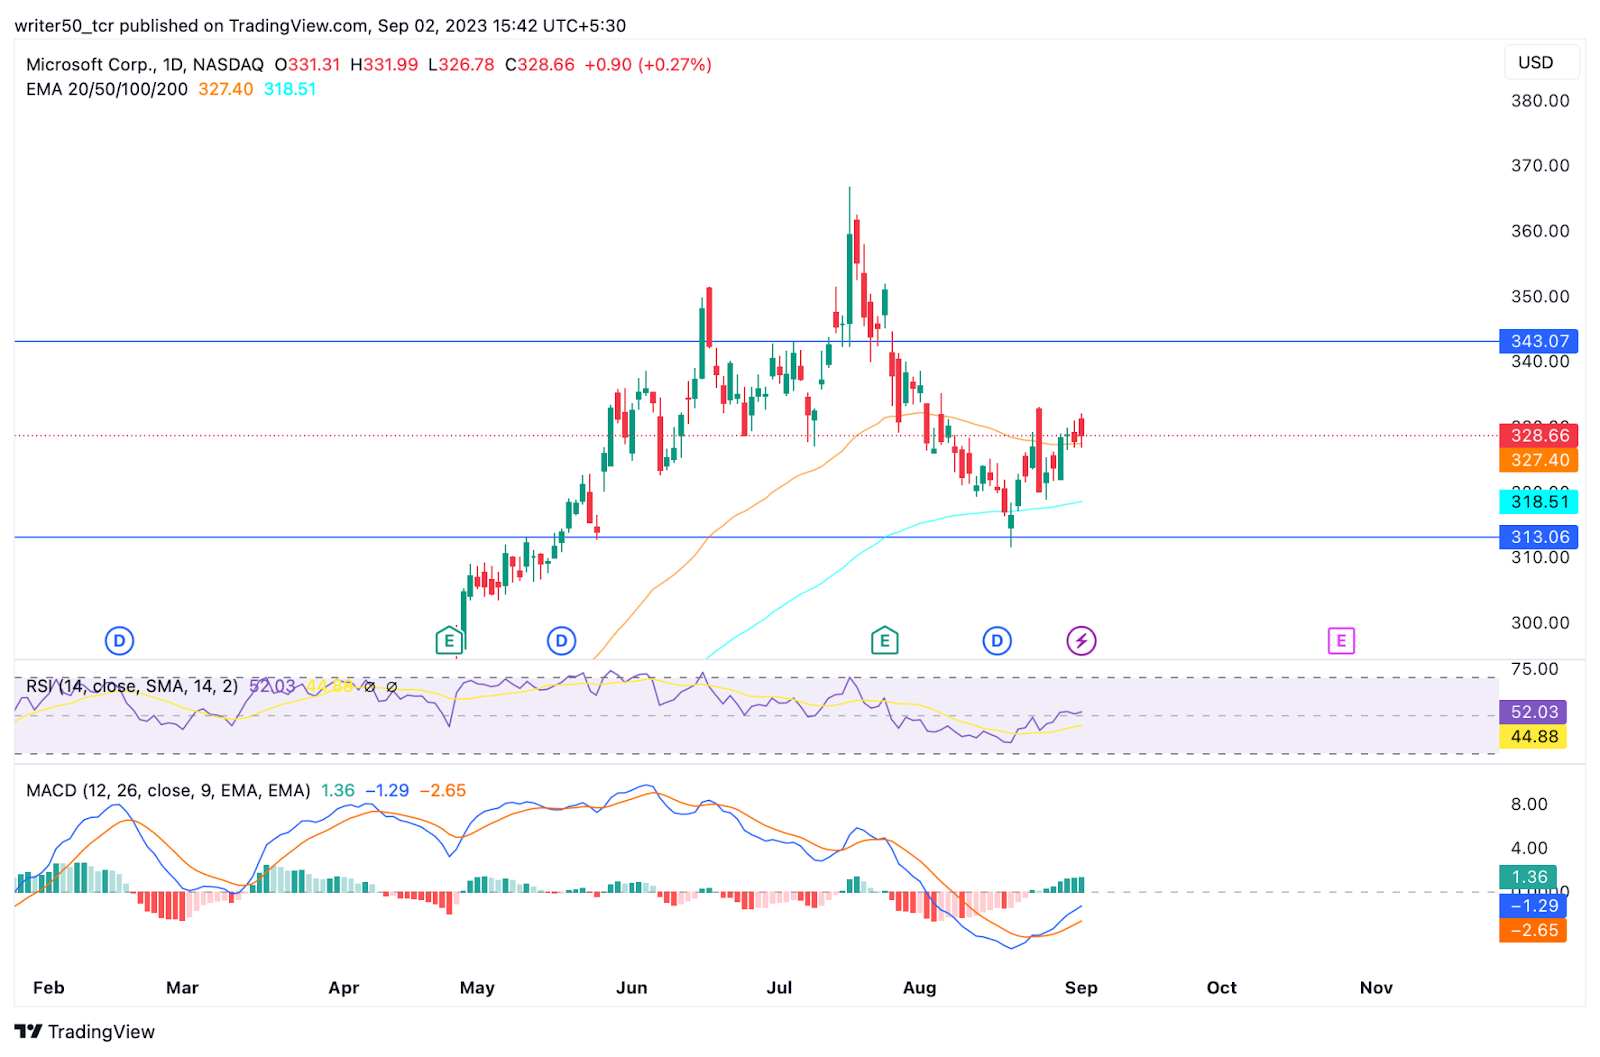Click the green 1.36 MACD histogram label
This screenshot has height=1057, width=1600.
pyautogui.click(x=1528, y=877)
